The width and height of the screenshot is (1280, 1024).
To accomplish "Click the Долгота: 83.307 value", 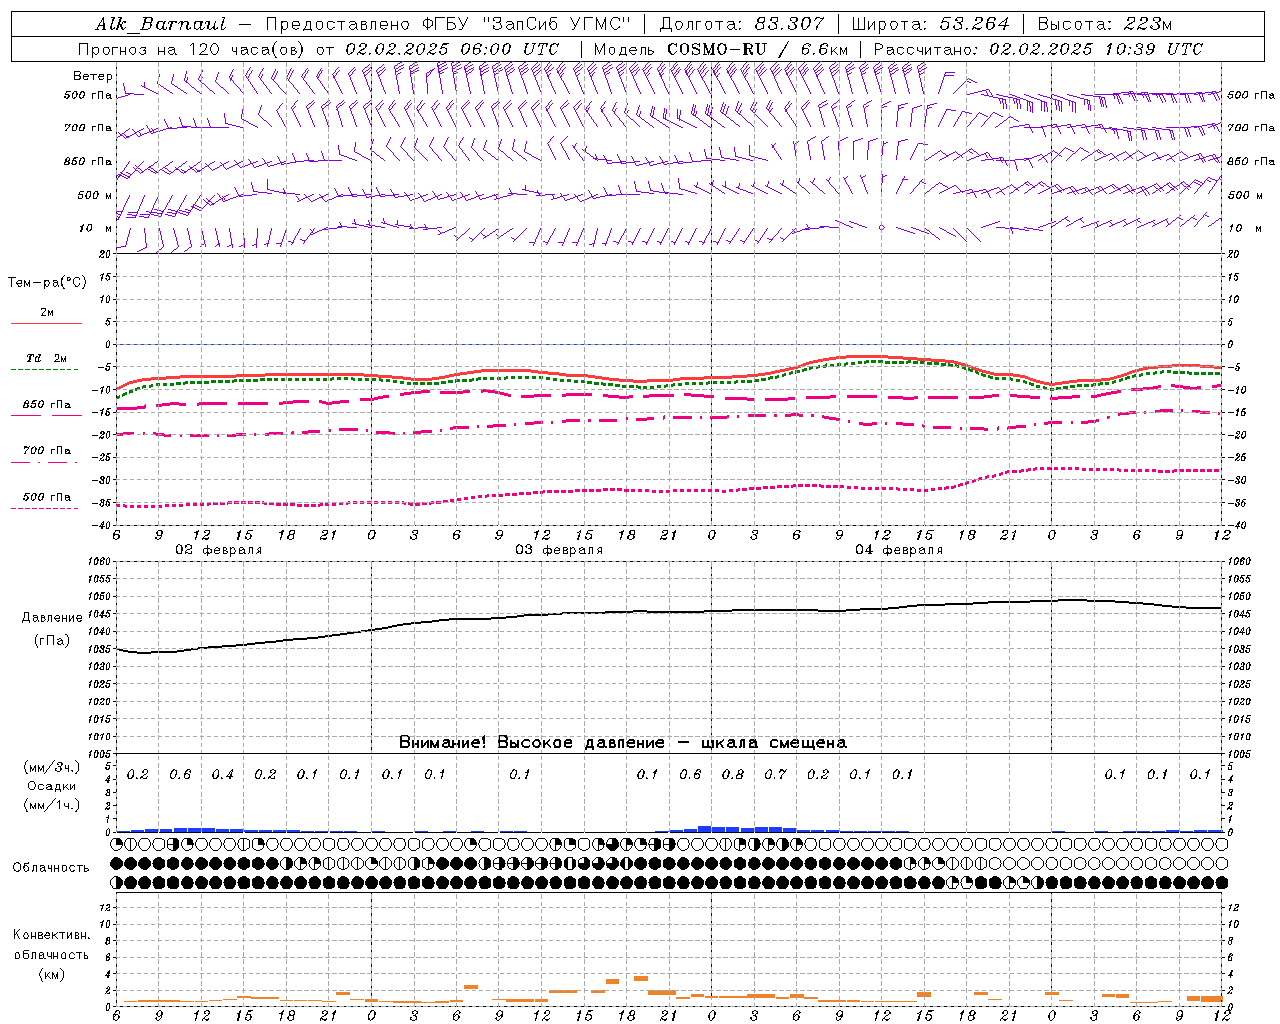I will (742, 24).
